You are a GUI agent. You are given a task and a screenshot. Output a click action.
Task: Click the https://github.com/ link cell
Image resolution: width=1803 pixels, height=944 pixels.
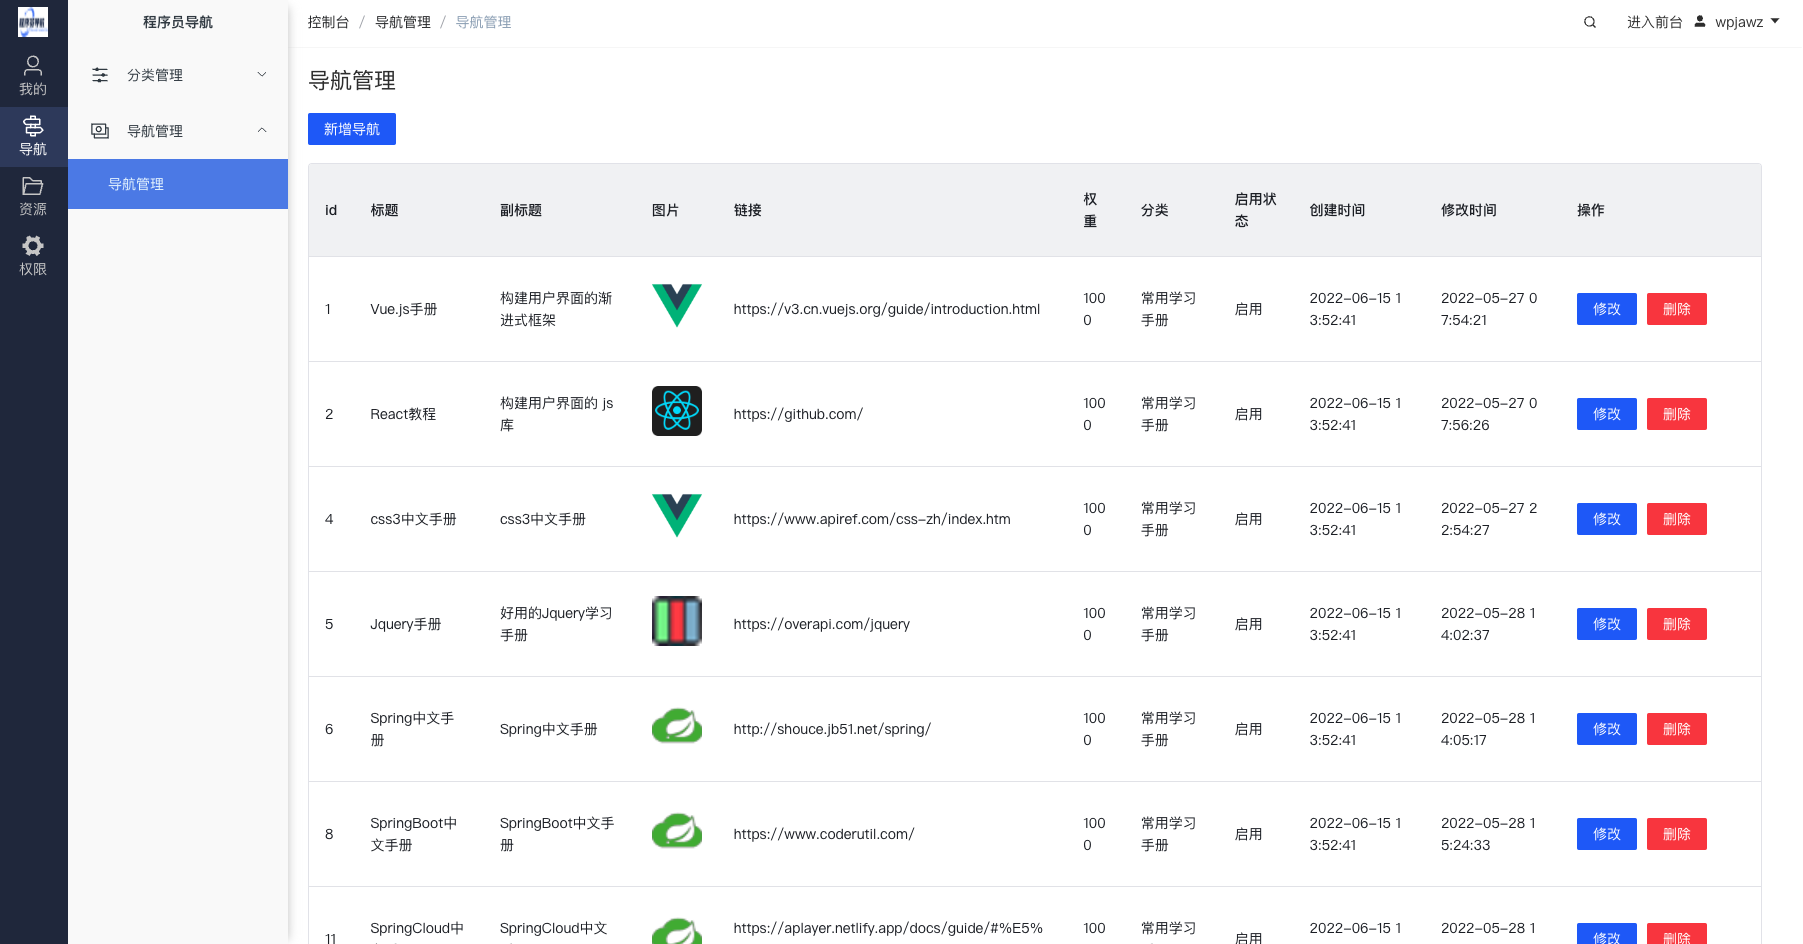coord(798,414)
